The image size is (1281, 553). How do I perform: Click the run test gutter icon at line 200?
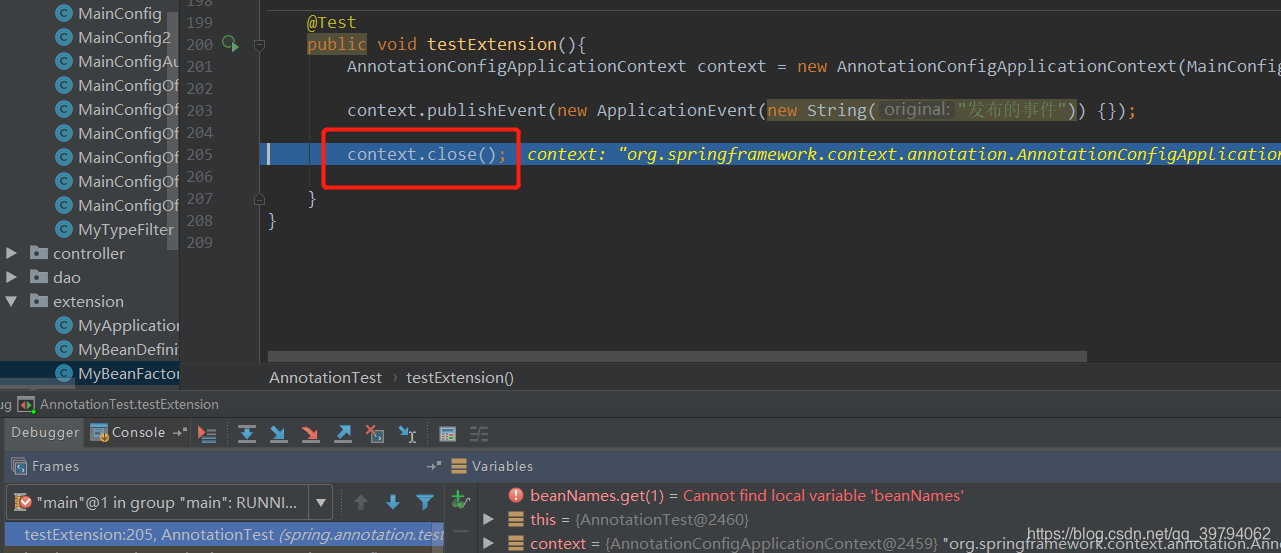pyautogui.click(x=230, y=44)
